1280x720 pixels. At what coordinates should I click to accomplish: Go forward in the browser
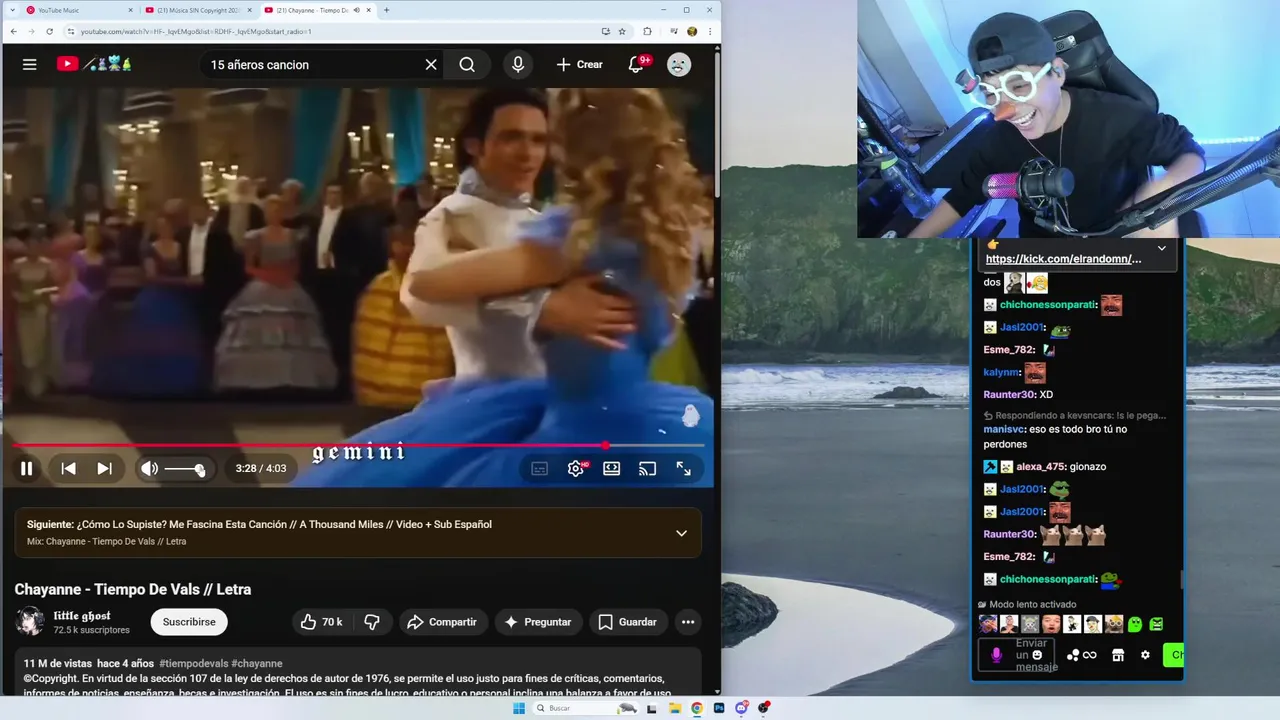pyautogui.click(x=33, y=31)
